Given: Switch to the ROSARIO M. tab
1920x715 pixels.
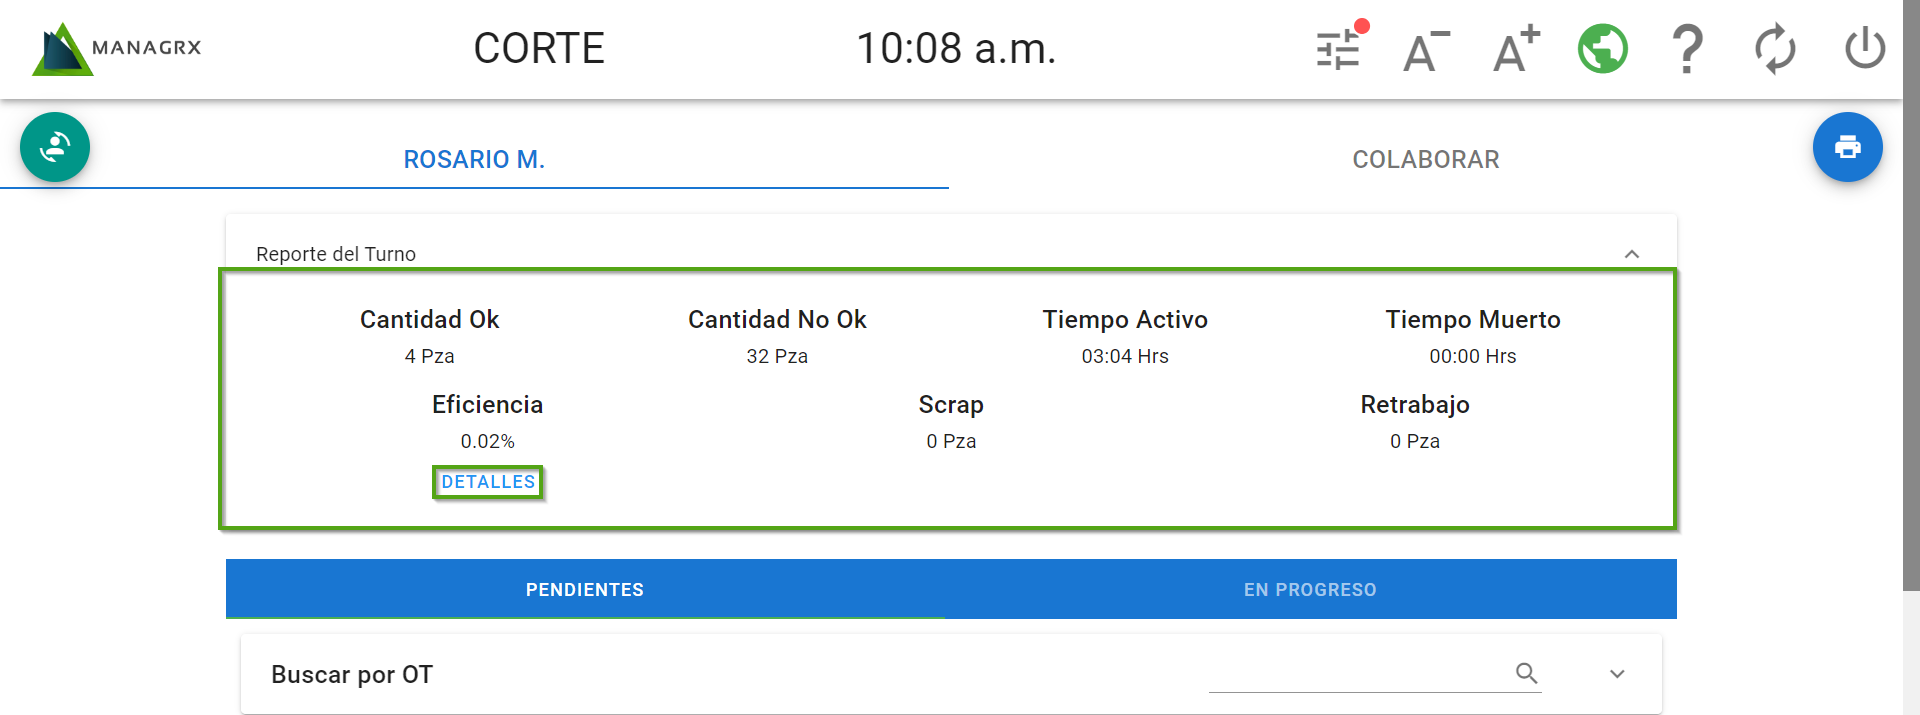Looking at the screenshot, I should tap(474, 160).
